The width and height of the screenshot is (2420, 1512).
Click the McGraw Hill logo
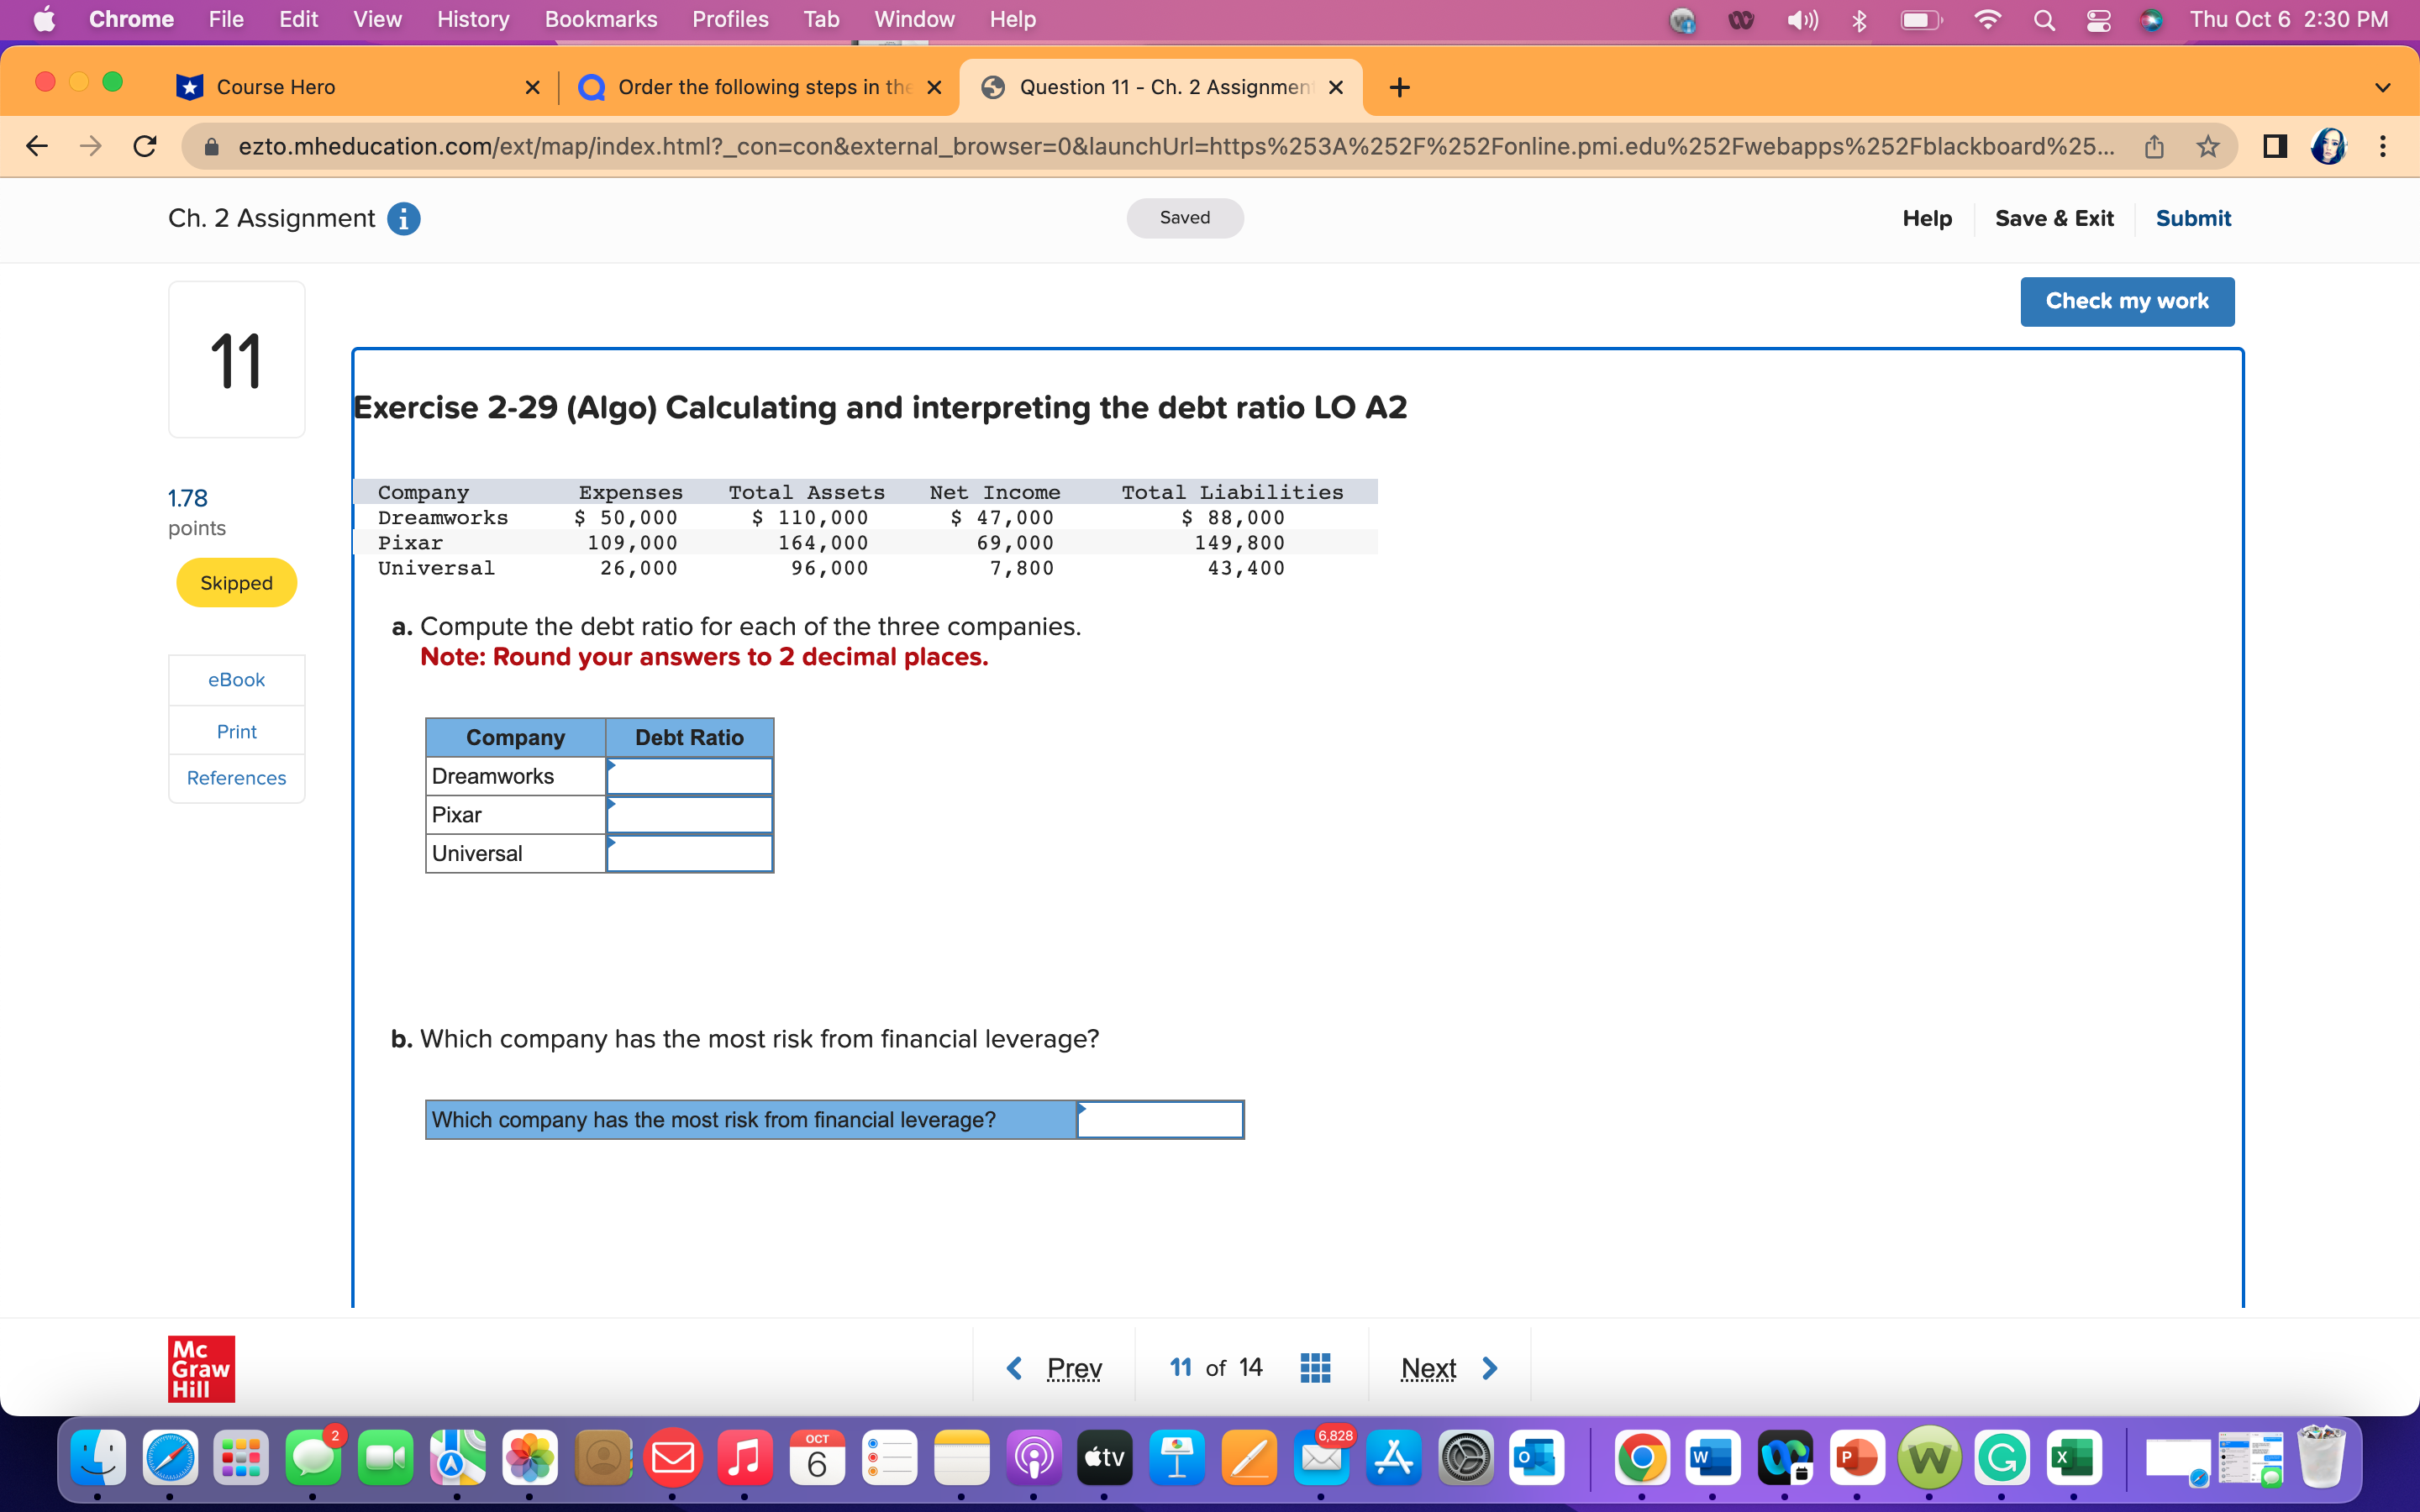(x=200, y=1368)
